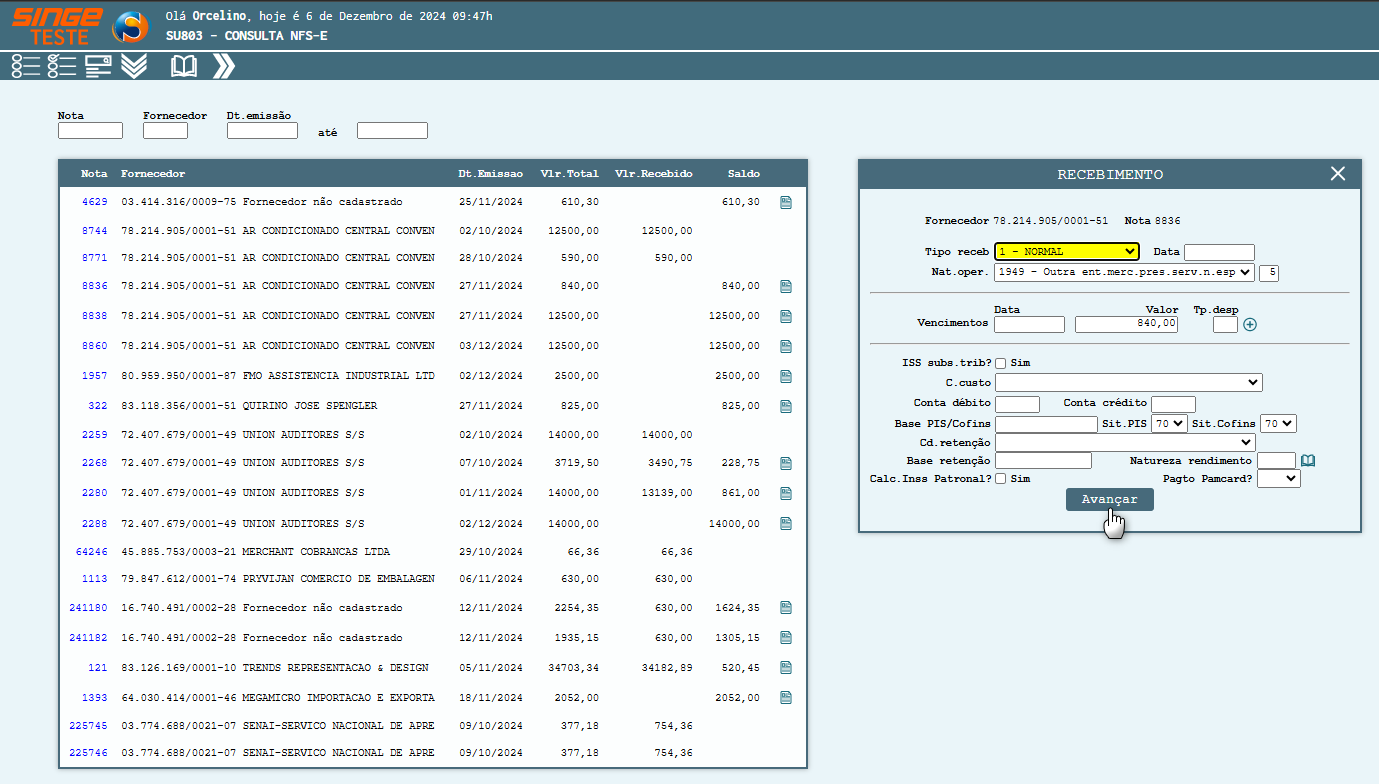Enable Calc.Inss Patronal Sim checkbox
Viewport: 1379px width, 784px height.
coord(1001,479)
